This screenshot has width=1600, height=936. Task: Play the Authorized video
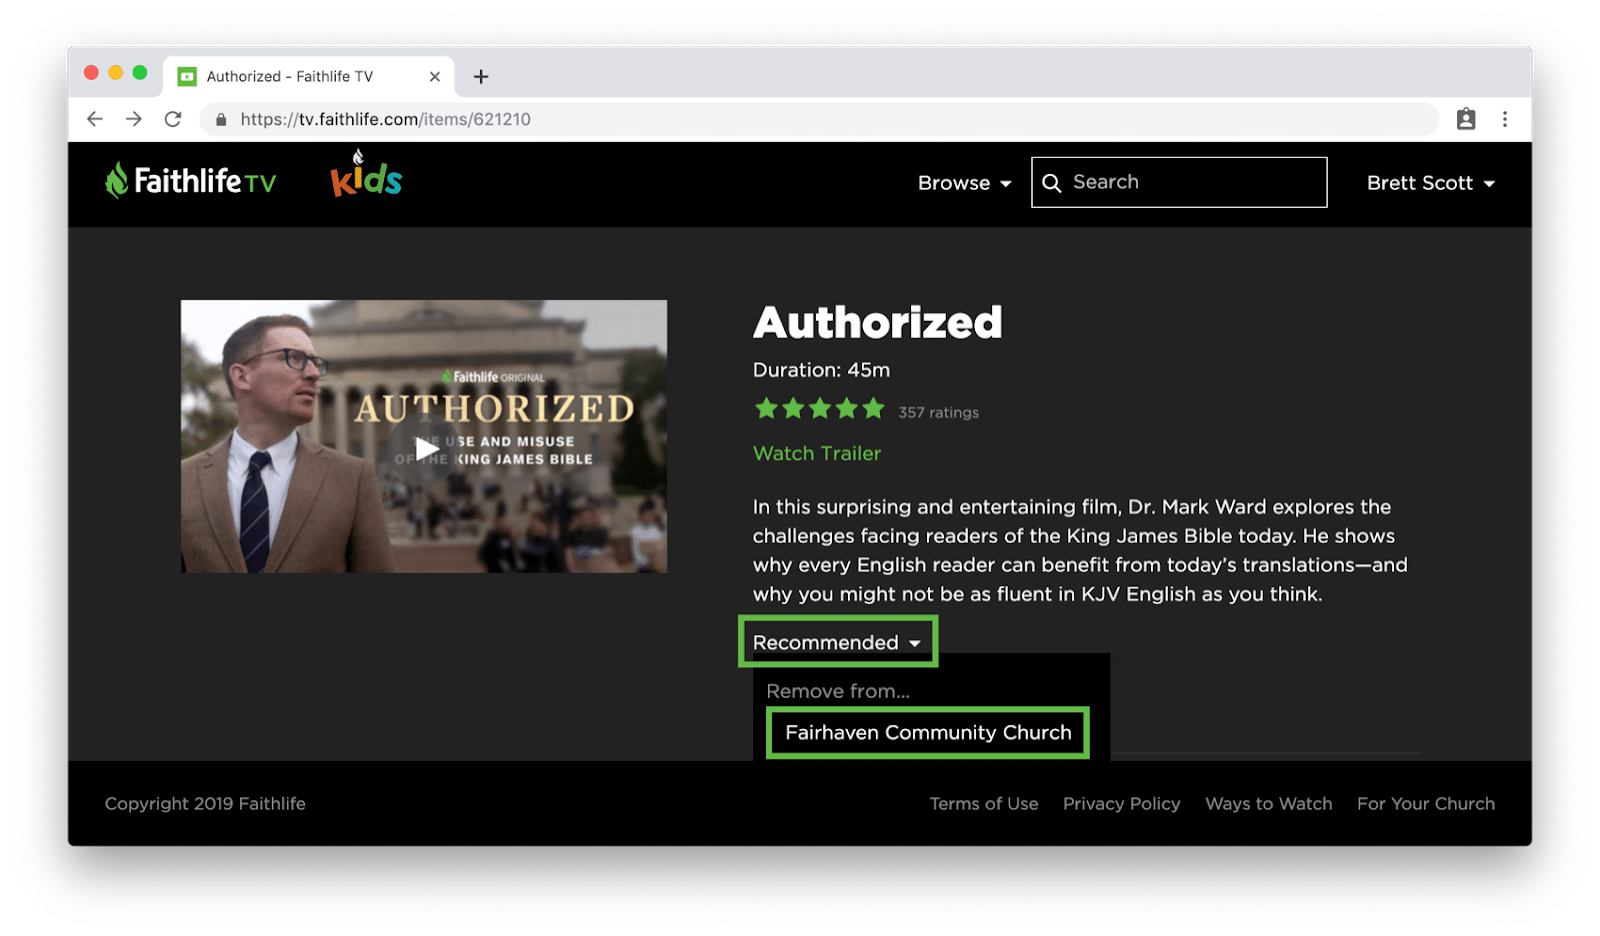tap(427, 449)
